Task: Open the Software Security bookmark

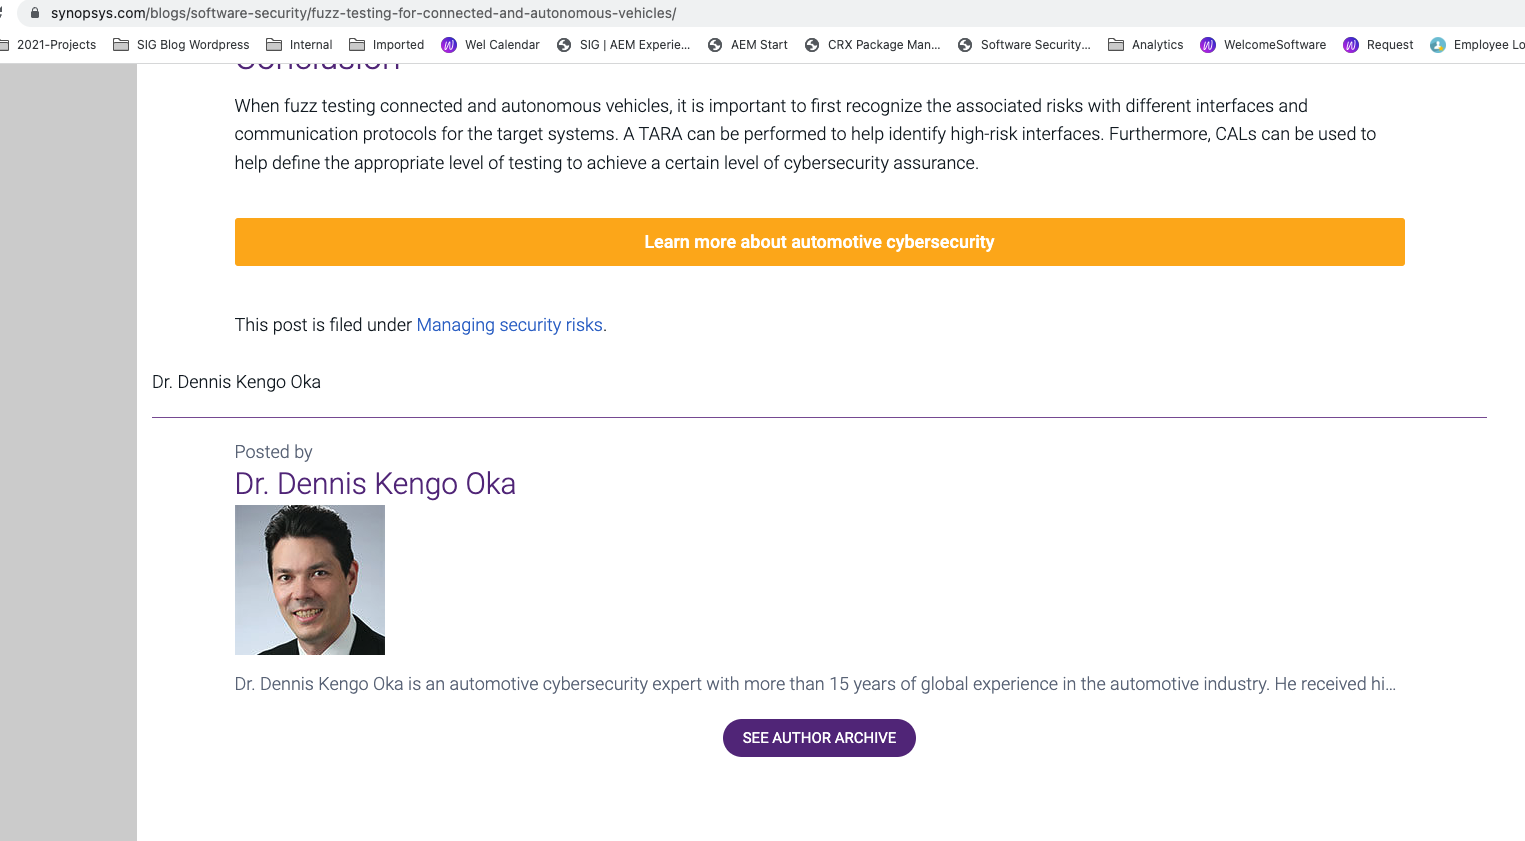Action: (1024, 45)
